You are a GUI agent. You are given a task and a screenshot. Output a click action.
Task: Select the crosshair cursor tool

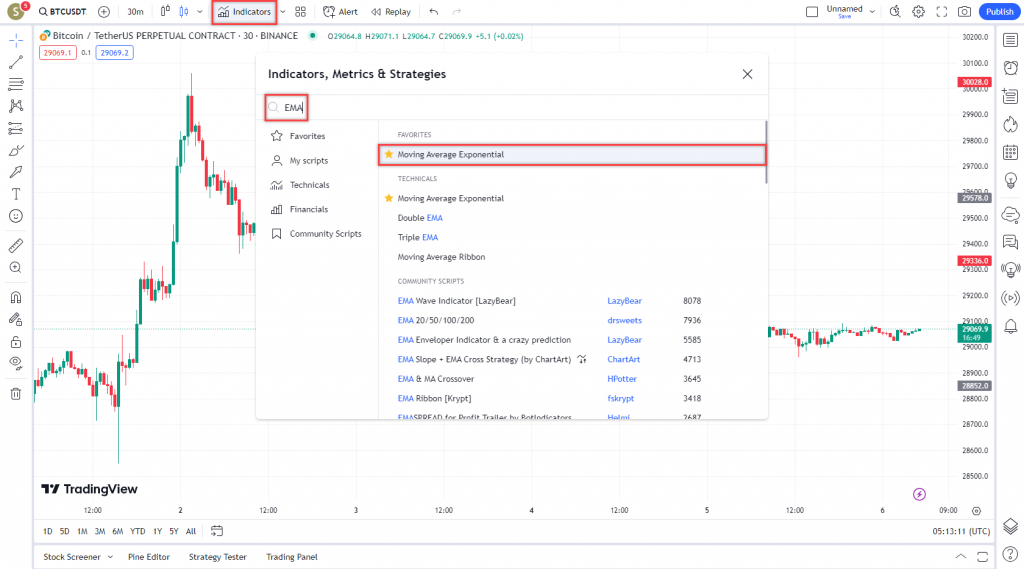[16, 41]
